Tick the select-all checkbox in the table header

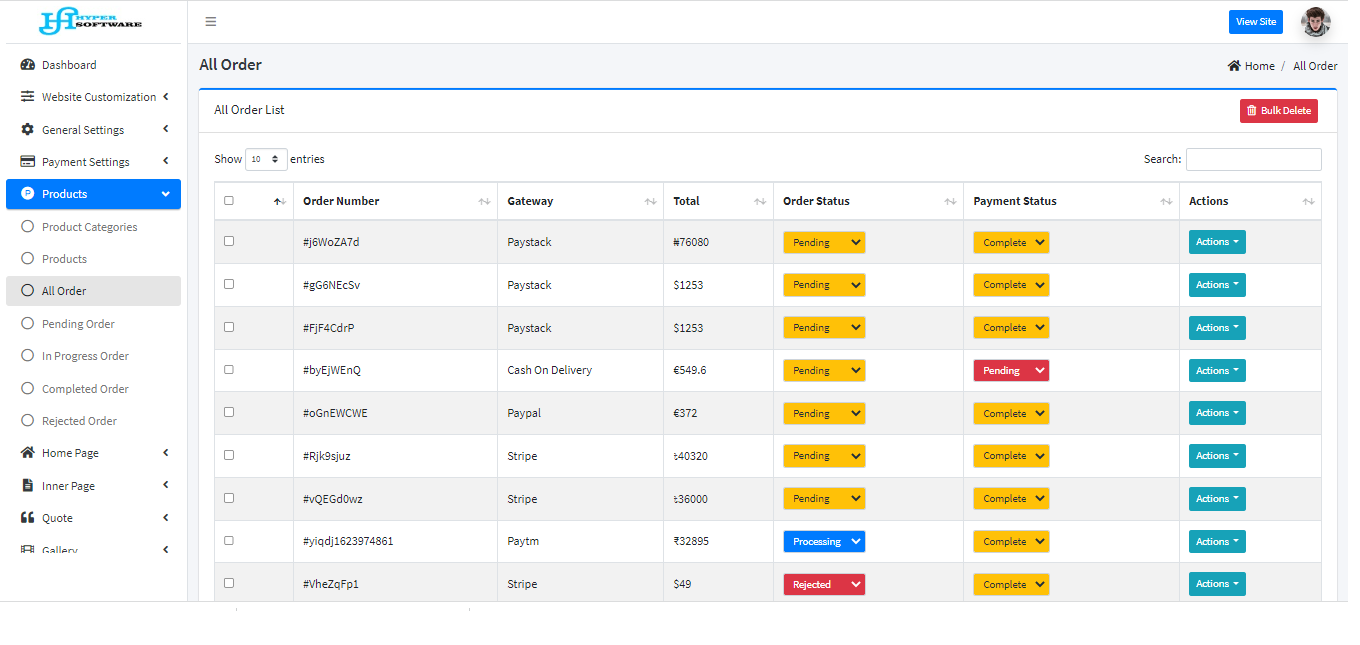(229, 201)
